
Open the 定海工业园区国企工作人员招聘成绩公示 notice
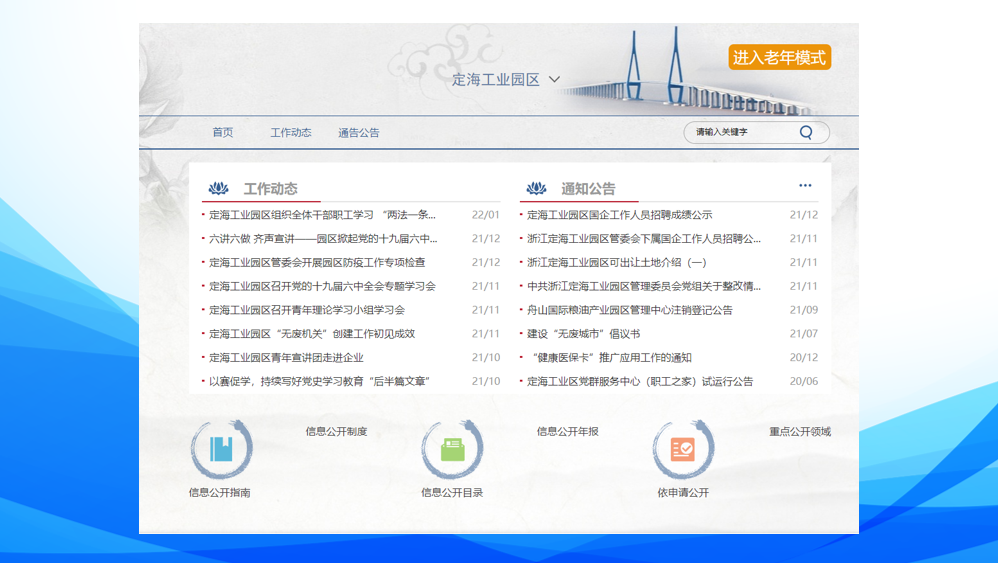coord(619,215)
